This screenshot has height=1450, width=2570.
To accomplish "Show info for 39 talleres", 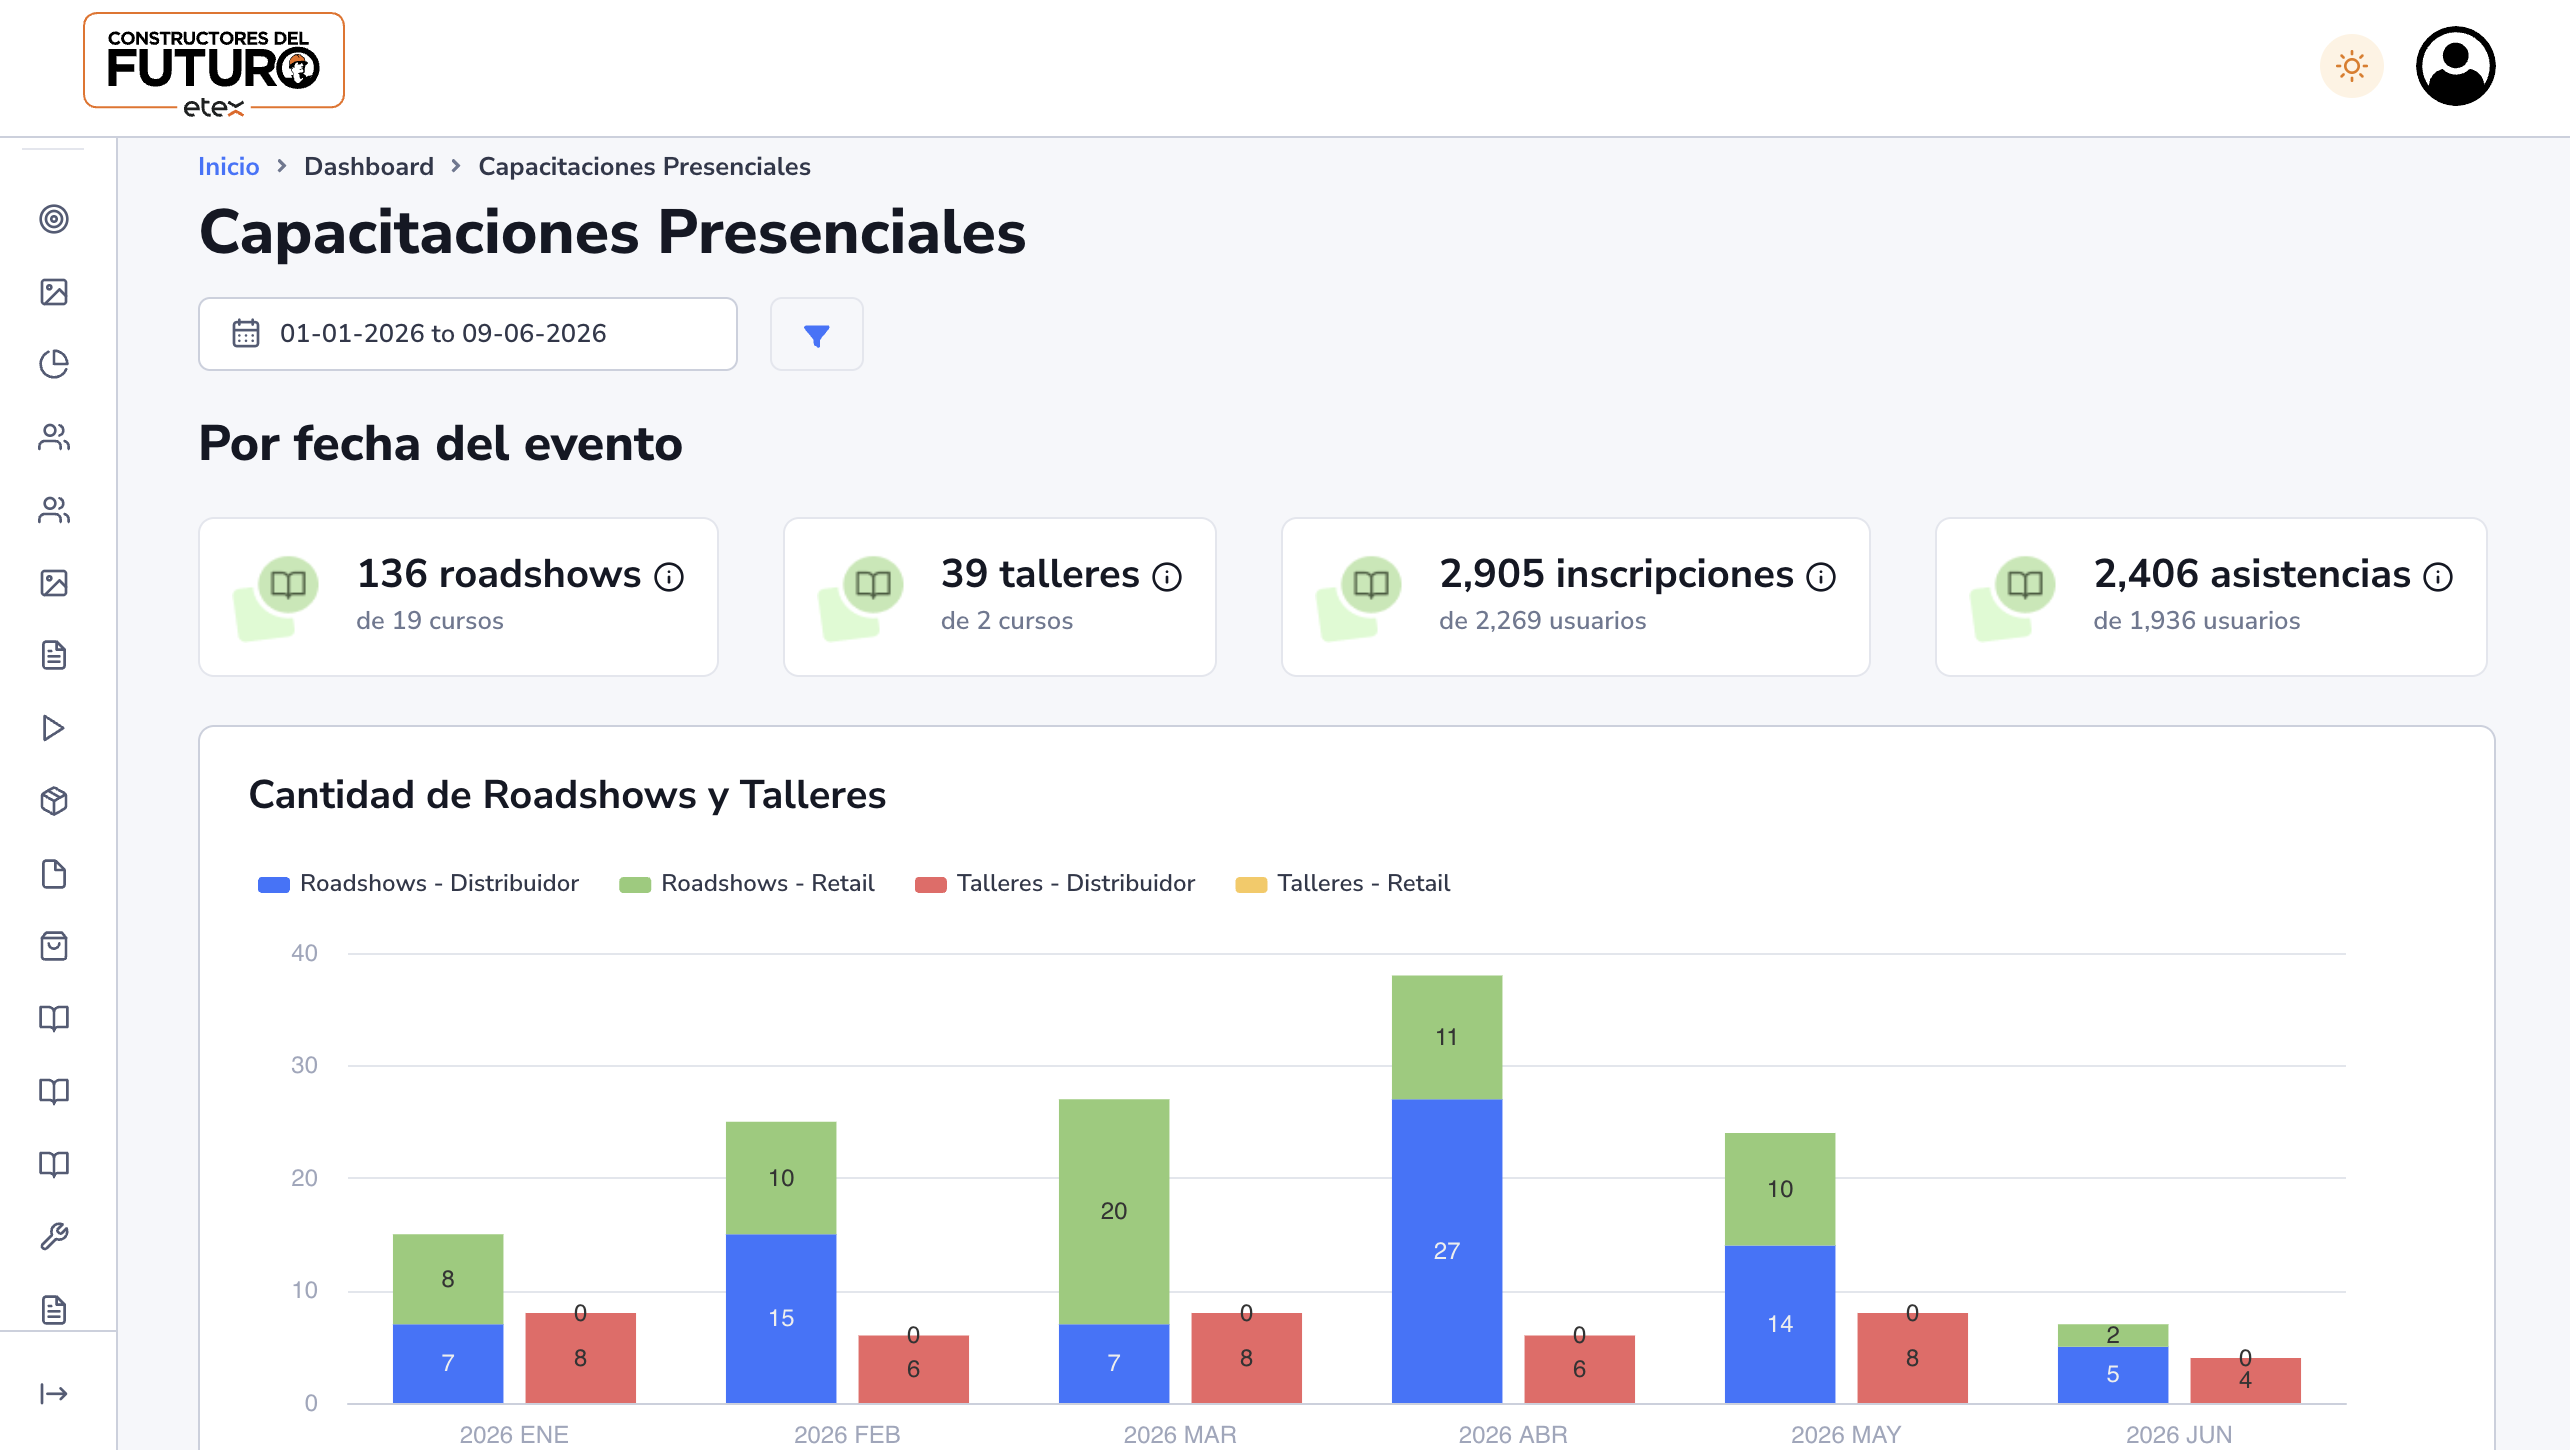I will 1167,577.
